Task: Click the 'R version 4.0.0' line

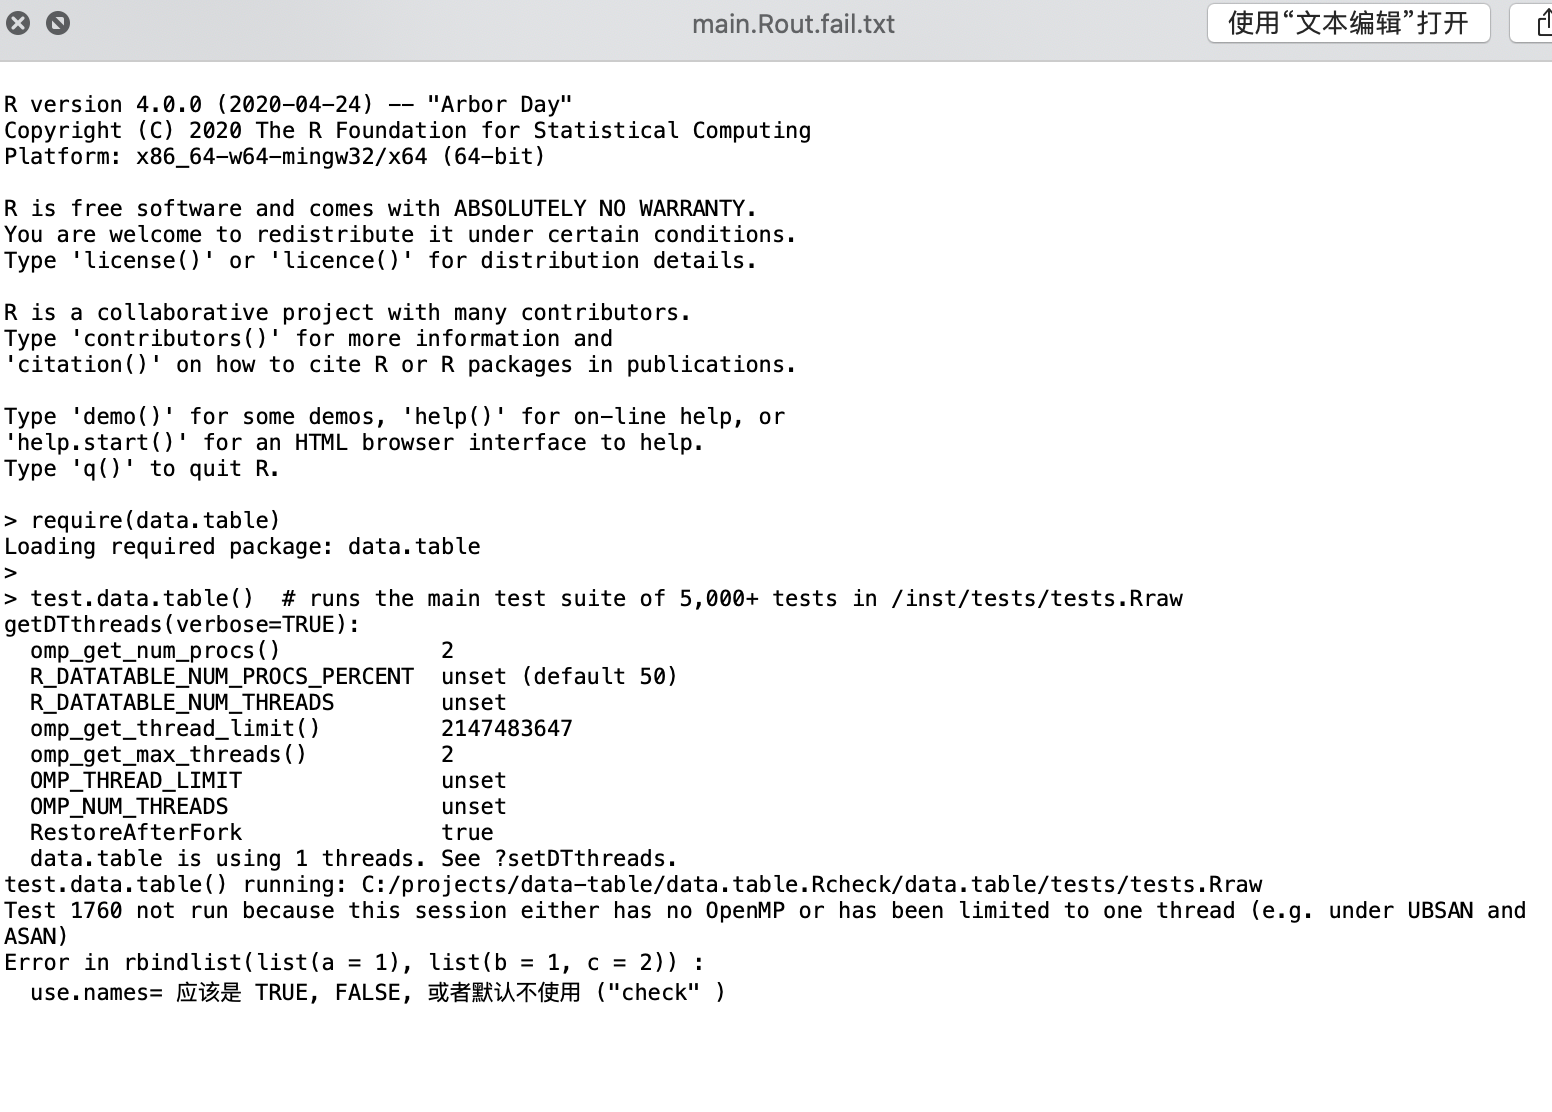Action: (x=288, y=104)
